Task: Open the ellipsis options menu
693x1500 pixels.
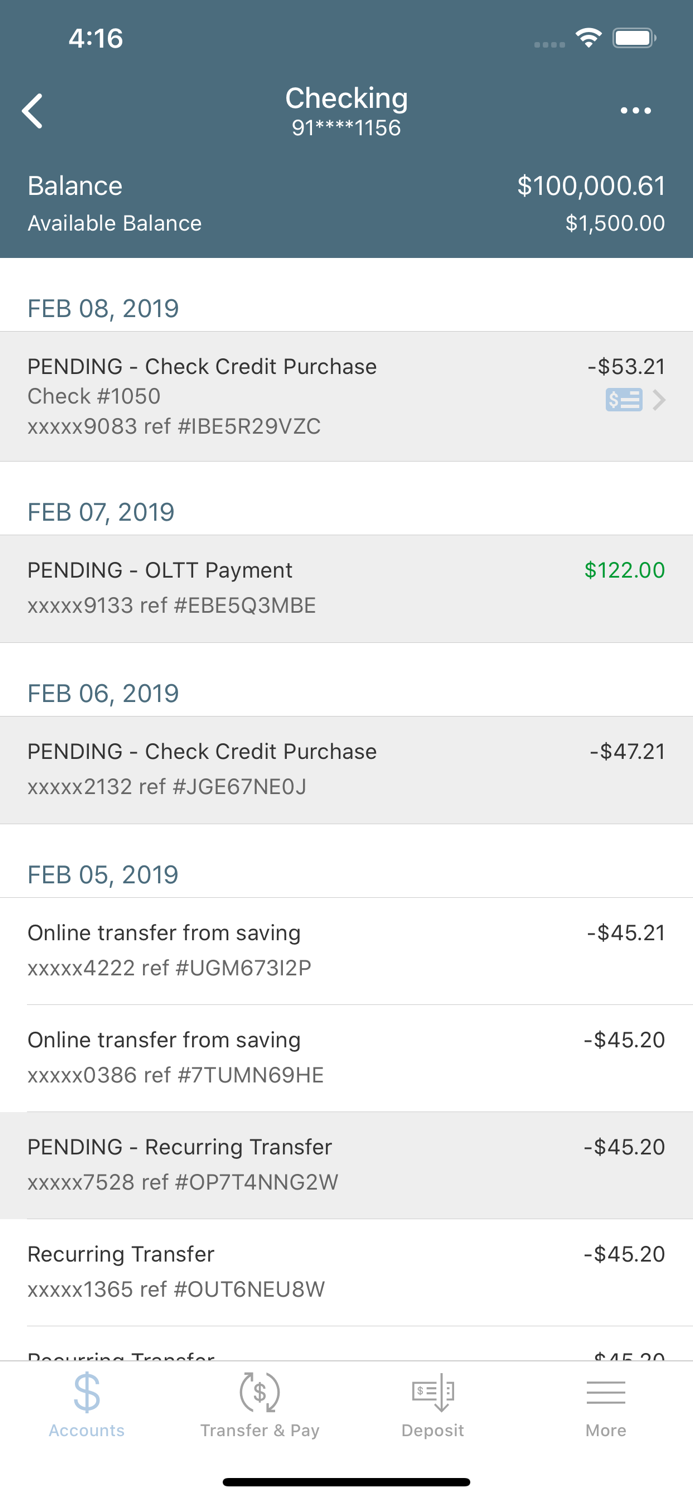Action: pos(637,110)
